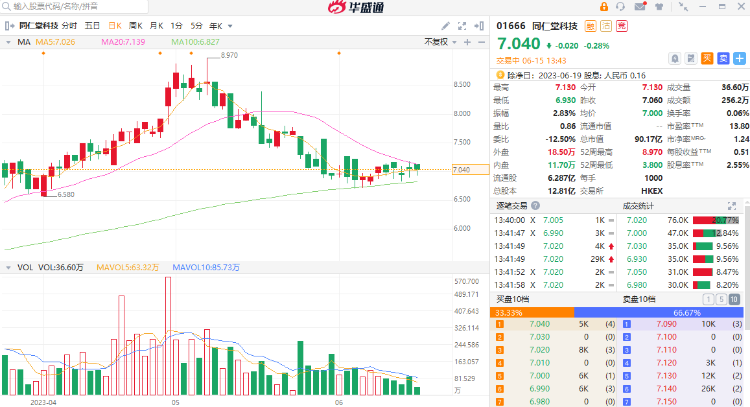Viewport: 750px width, 407px height.
Task: Select the 周K weekly chart tab
Action: pyautogui.click(x=136, y=26)
